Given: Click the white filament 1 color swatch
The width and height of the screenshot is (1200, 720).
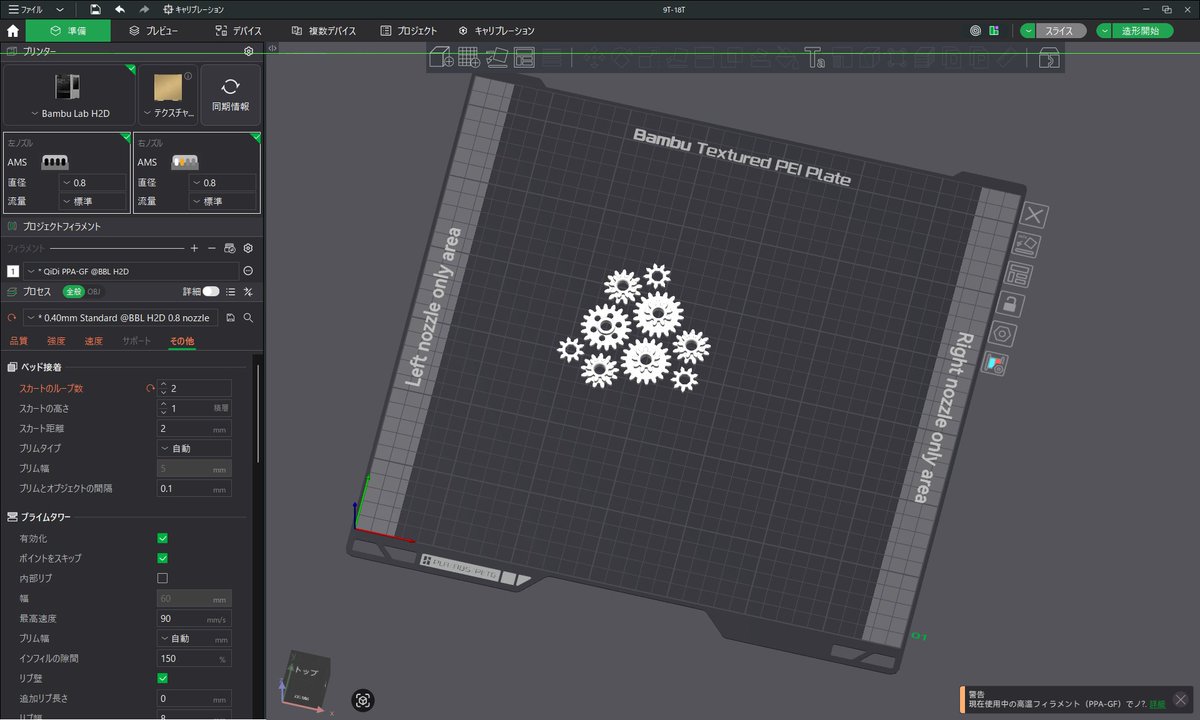Looking at the screenshot, I should (13, 271).
